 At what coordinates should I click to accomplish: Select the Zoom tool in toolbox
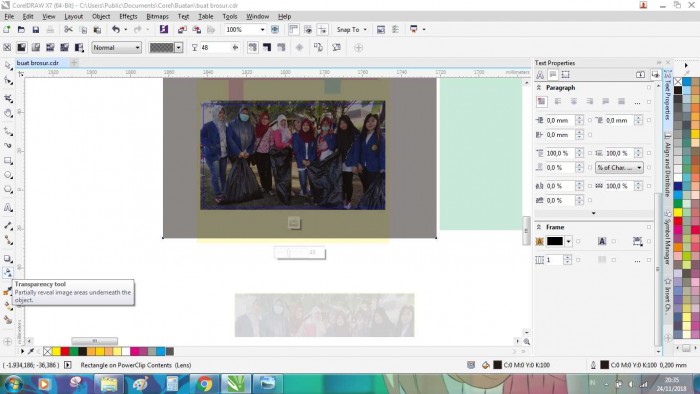(8, 113)
